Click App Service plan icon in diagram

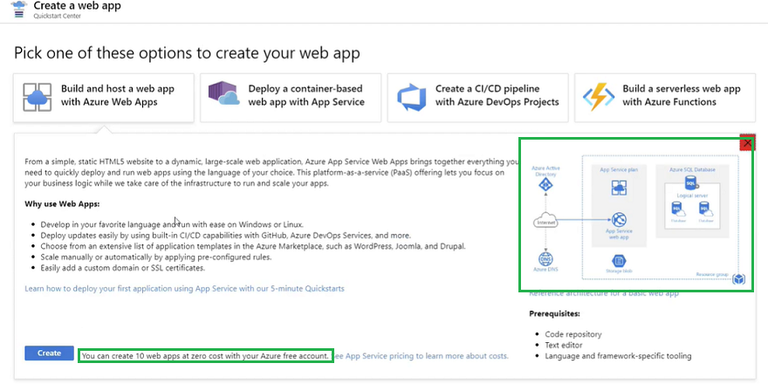click(x=619, y=188)
